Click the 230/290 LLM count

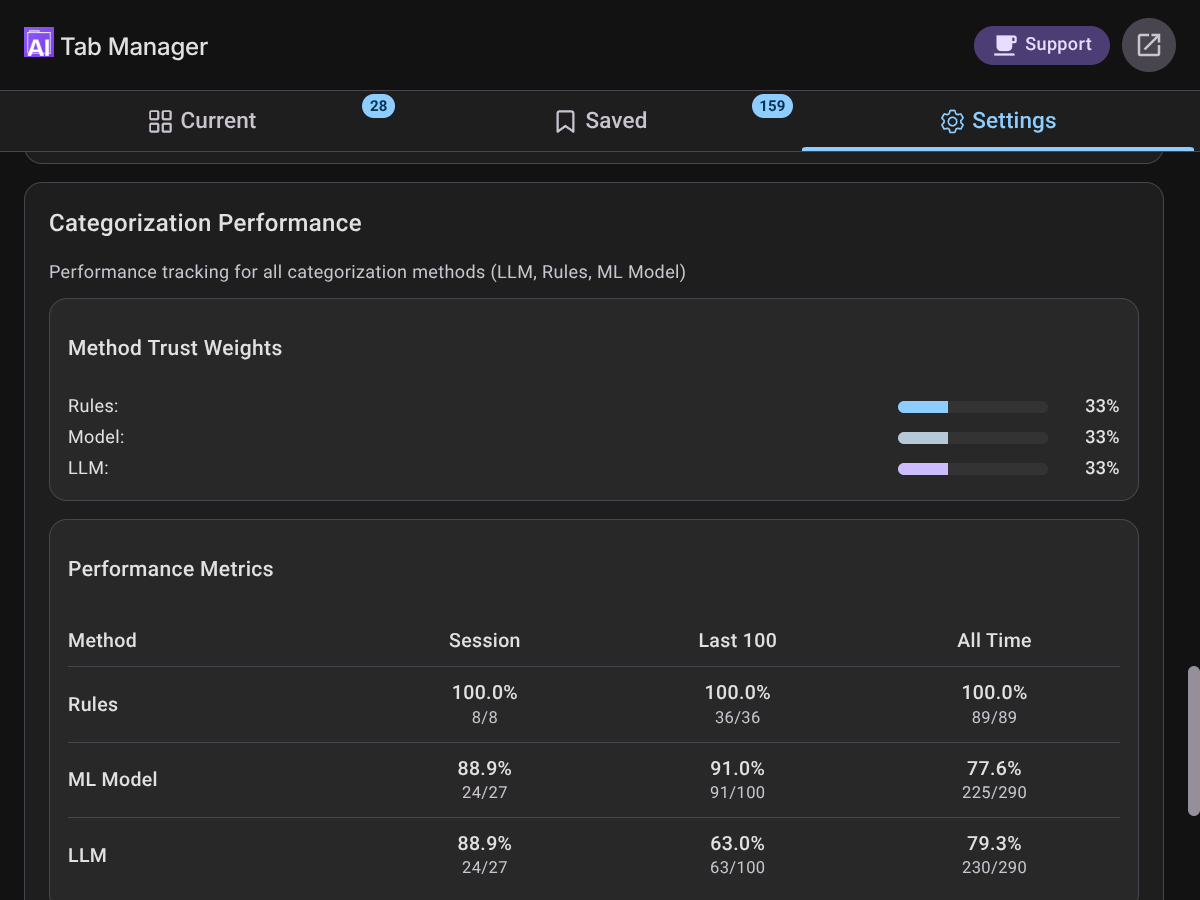pyautogui.click(x=994, y=868)
